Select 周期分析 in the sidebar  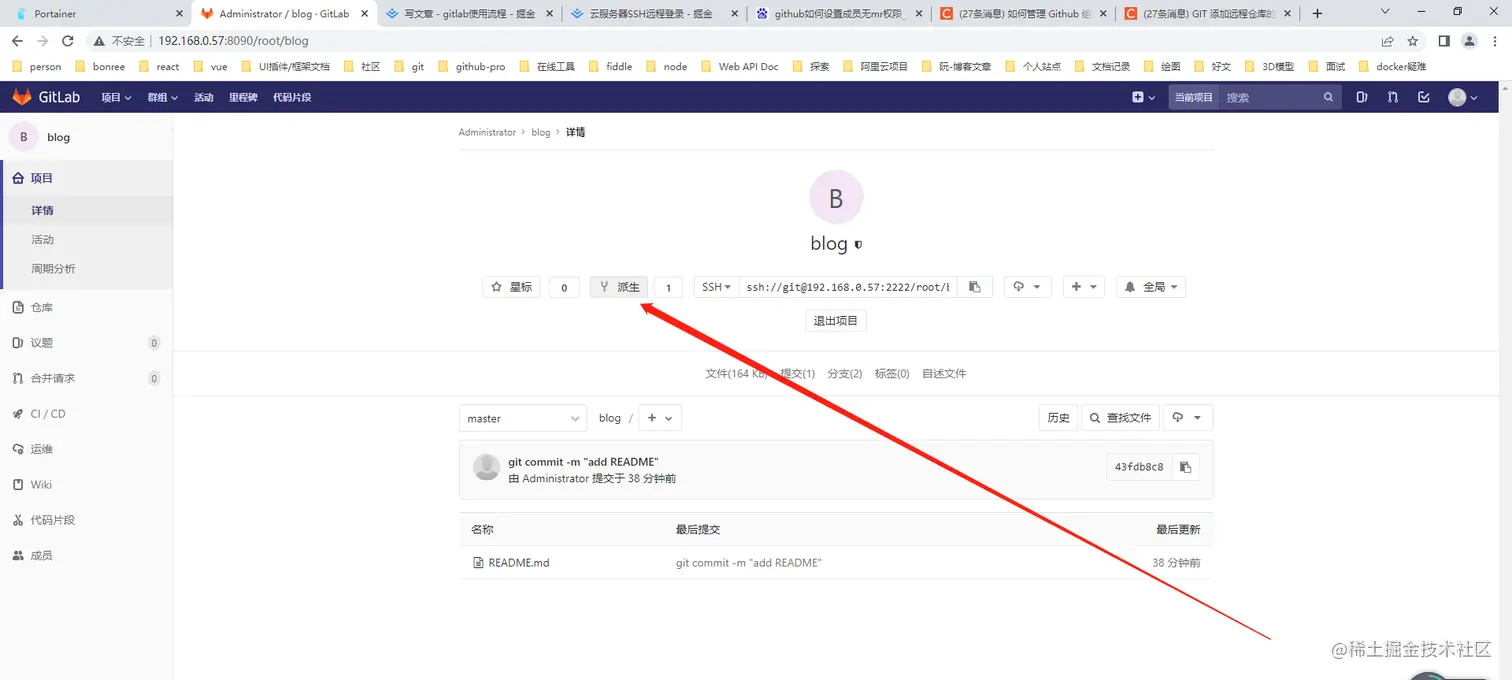86,269
